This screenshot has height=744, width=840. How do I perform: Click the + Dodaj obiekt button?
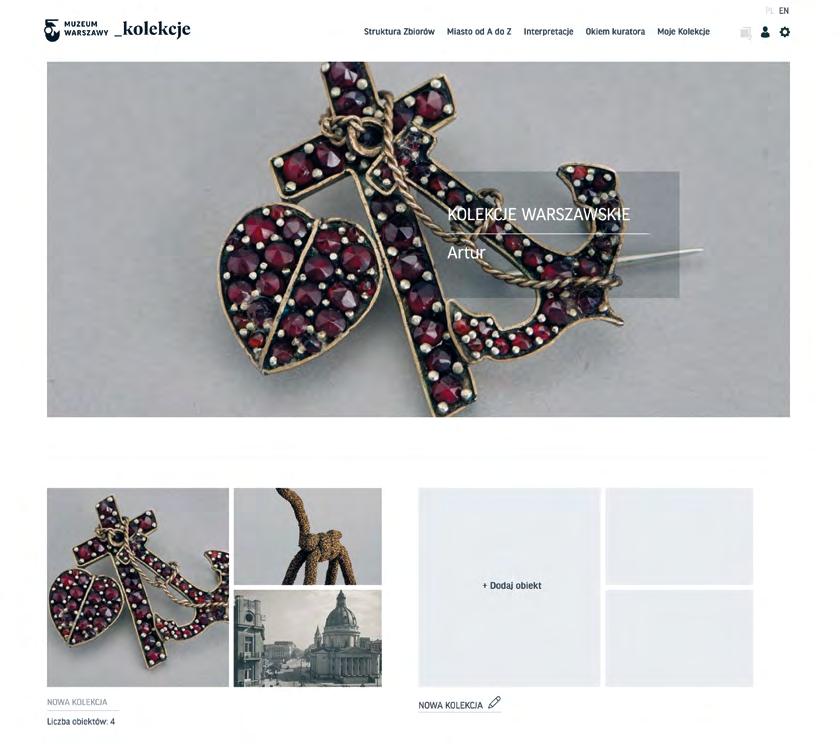coord(512,585)
